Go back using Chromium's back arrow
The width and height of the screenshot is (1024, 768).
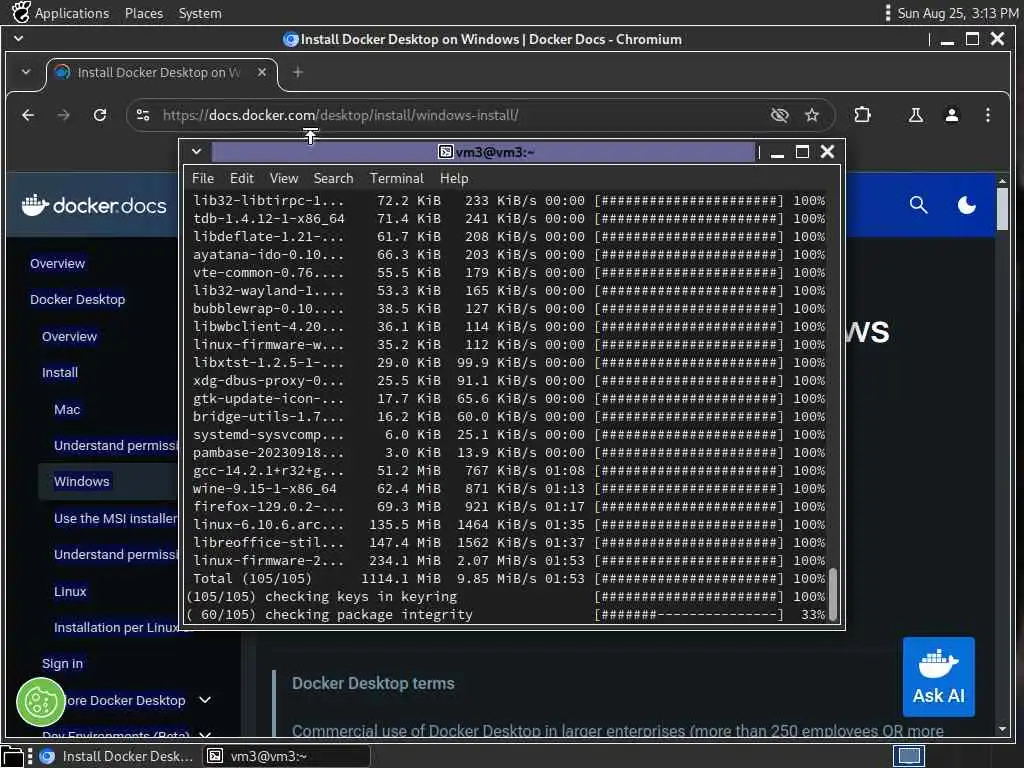coord(28,116)
